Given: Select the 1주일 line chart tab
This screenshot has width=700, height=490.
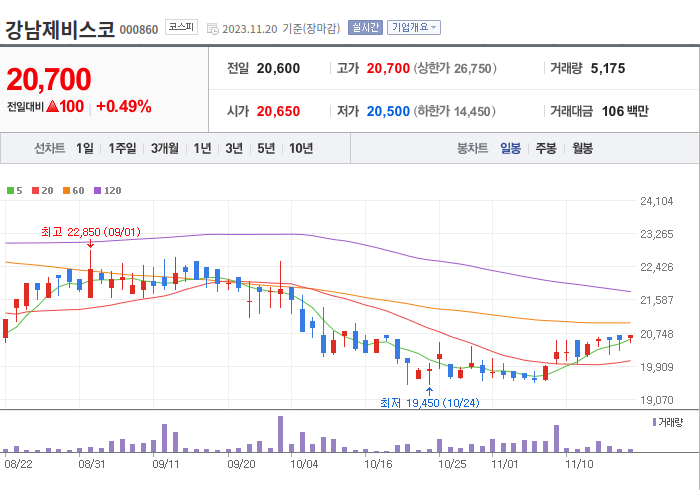Looking at the screenshot, I should click(x=122, y=148).
